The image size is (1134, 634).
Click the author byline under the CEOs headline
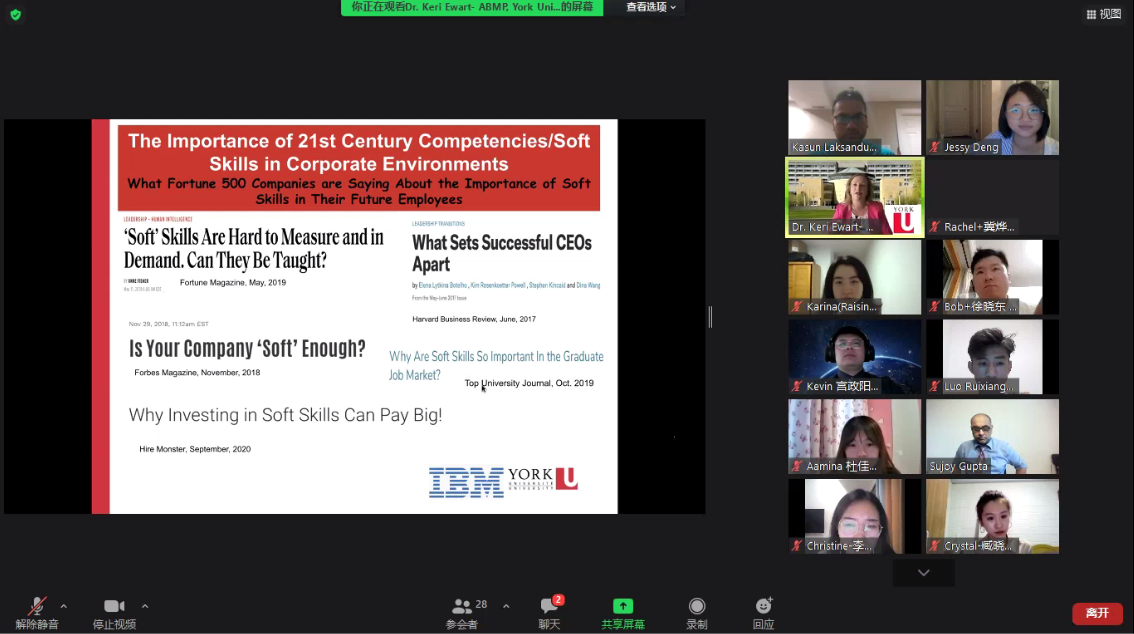coord(506,286)
